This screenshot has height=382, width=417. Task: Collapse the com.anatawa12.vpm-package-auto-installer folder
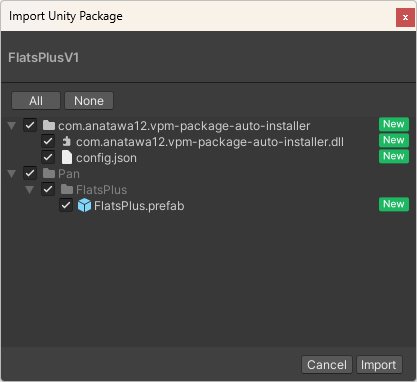point(12,126)
